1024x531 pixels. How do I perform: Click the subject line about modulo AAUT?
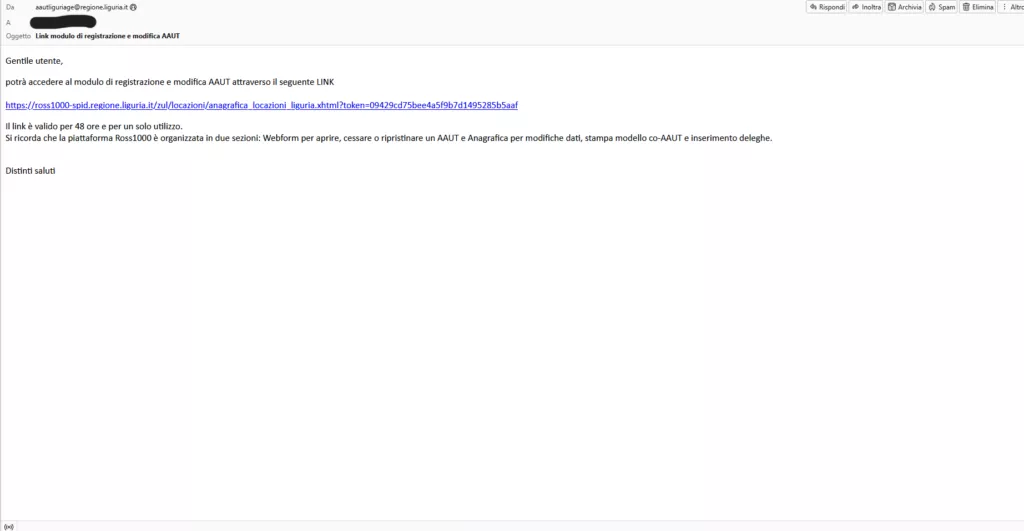point(107,36)
